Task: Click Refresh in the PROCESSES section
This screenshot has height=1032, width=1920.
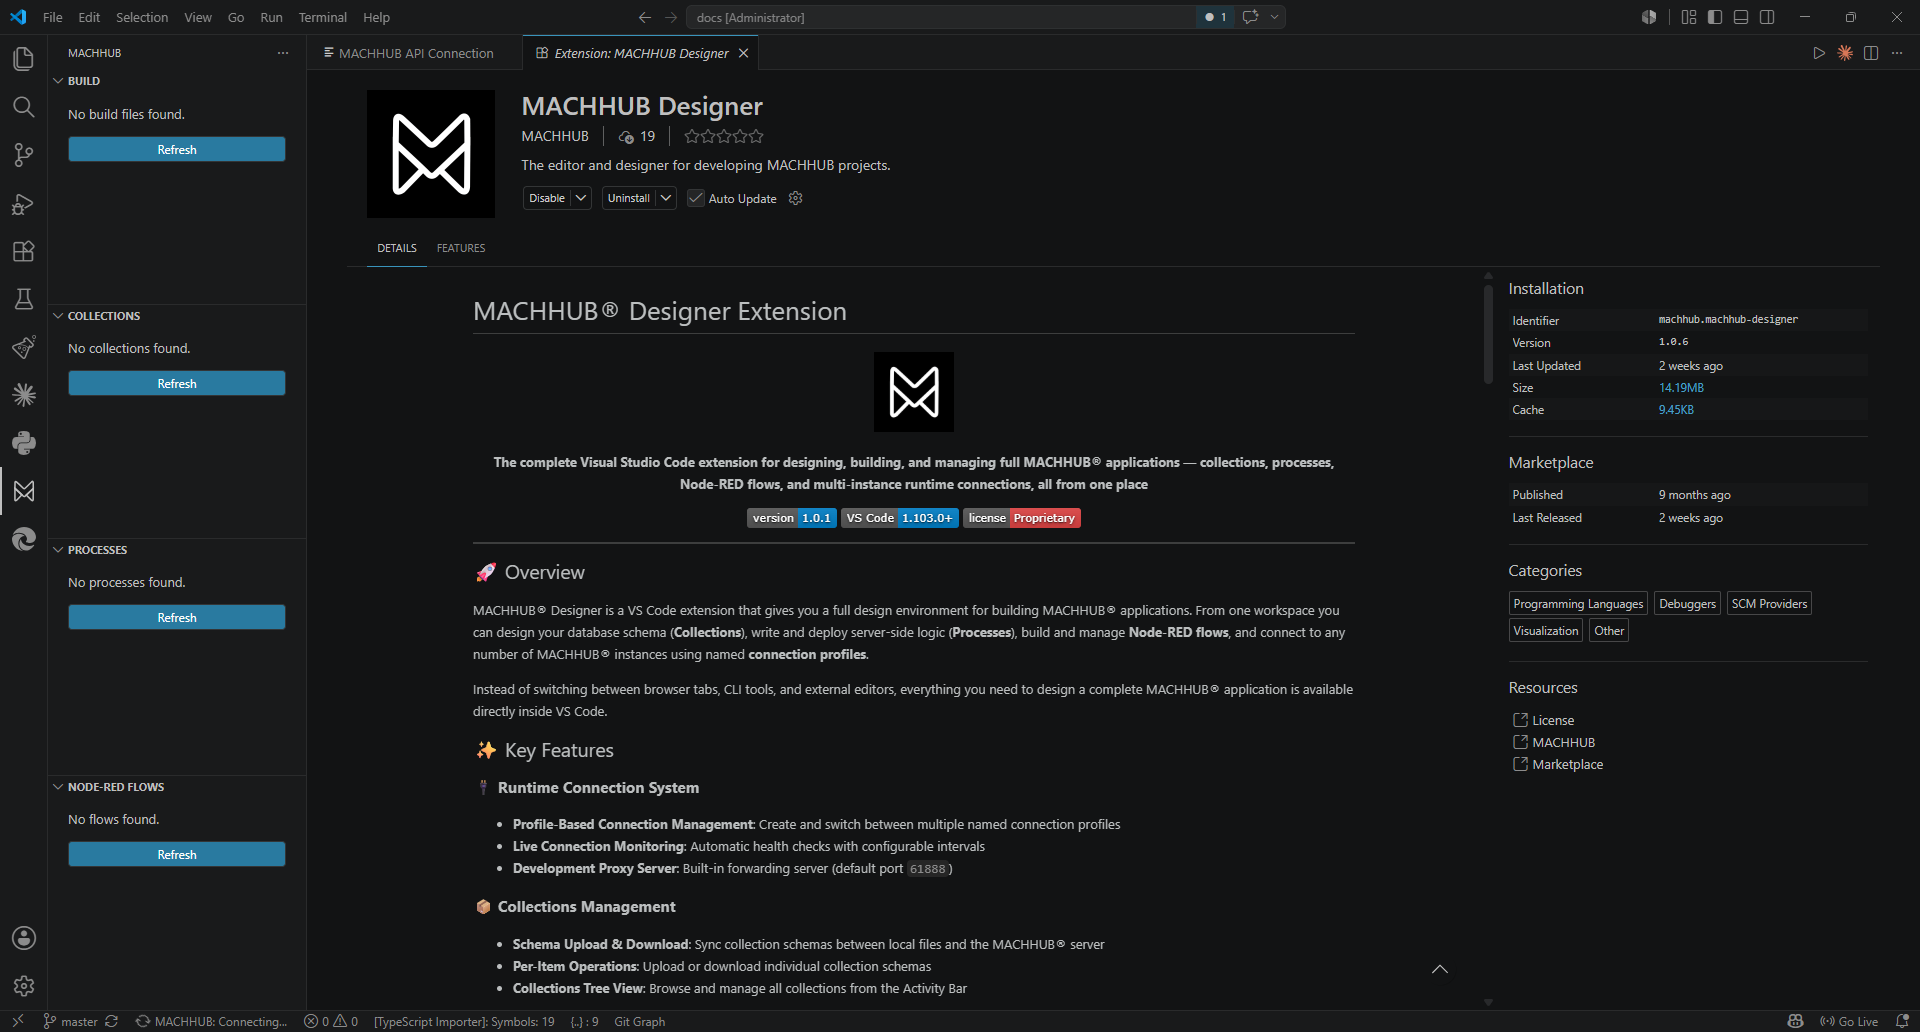Action: click(x=177, y=617)
